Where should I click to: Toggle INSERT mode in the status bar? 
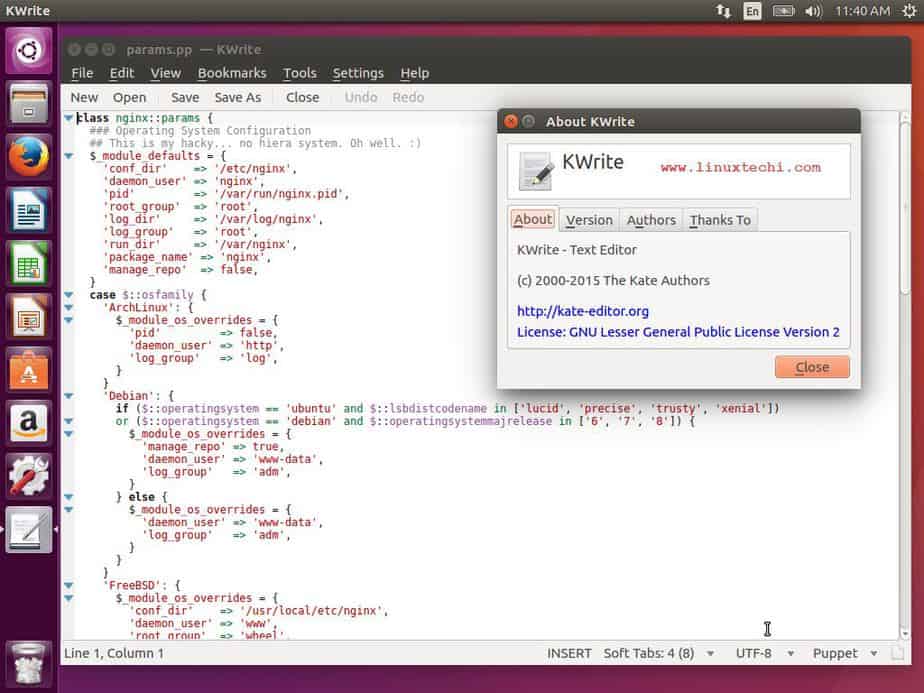tap(569, 653)
